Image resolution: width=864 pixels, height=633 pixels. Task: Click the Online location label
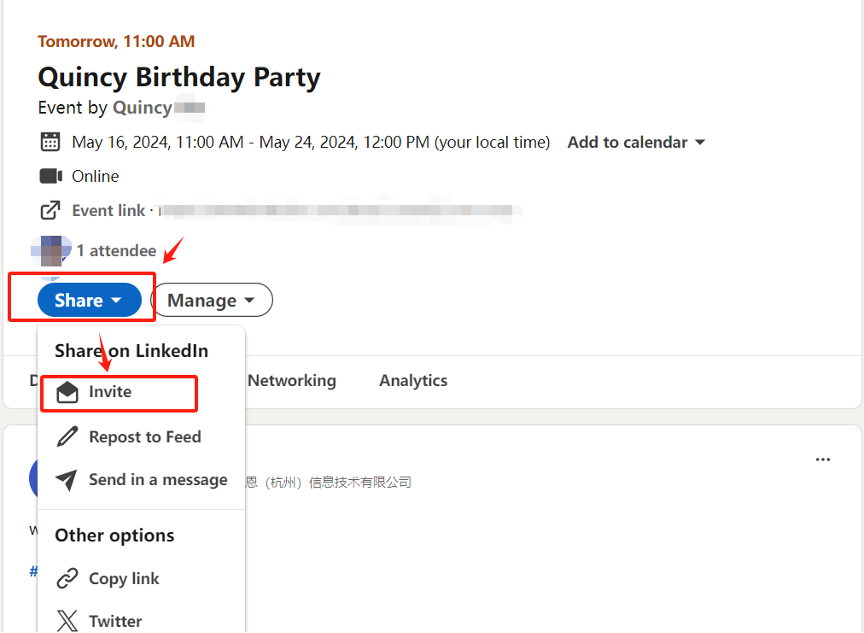tap(95, 176)
